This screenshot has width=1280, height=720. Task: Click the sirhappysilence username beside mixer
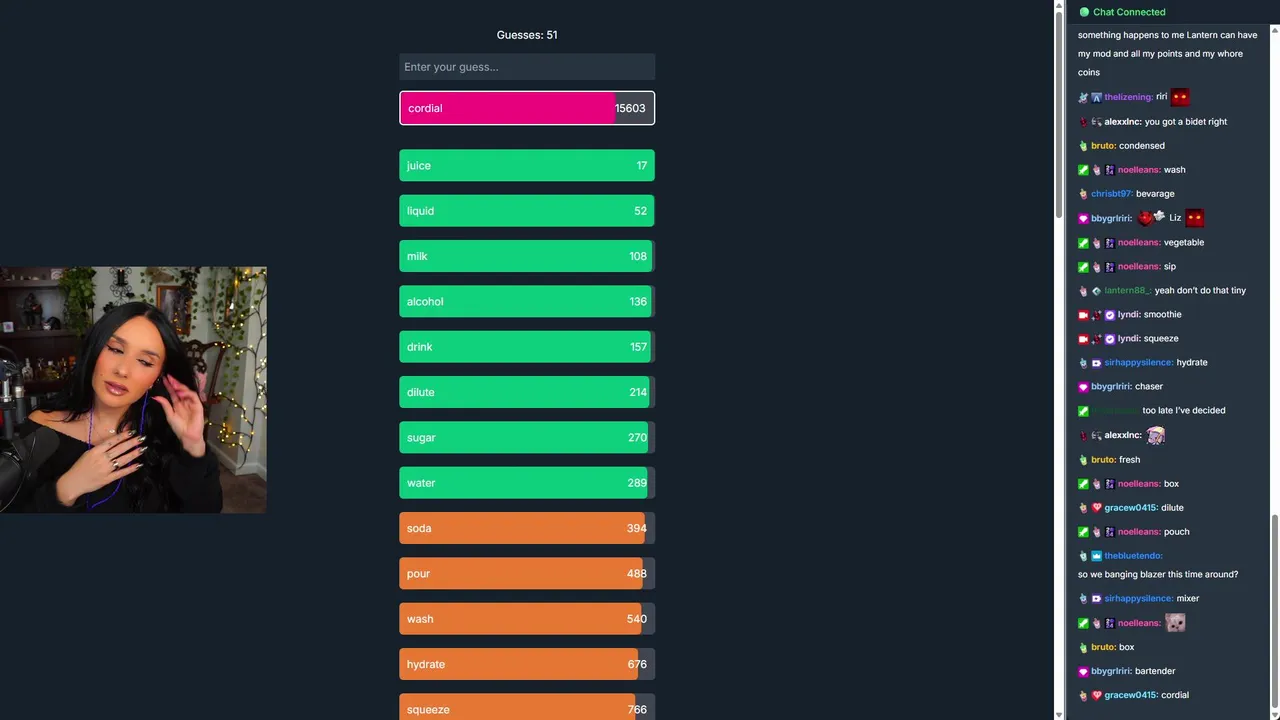1138,598
